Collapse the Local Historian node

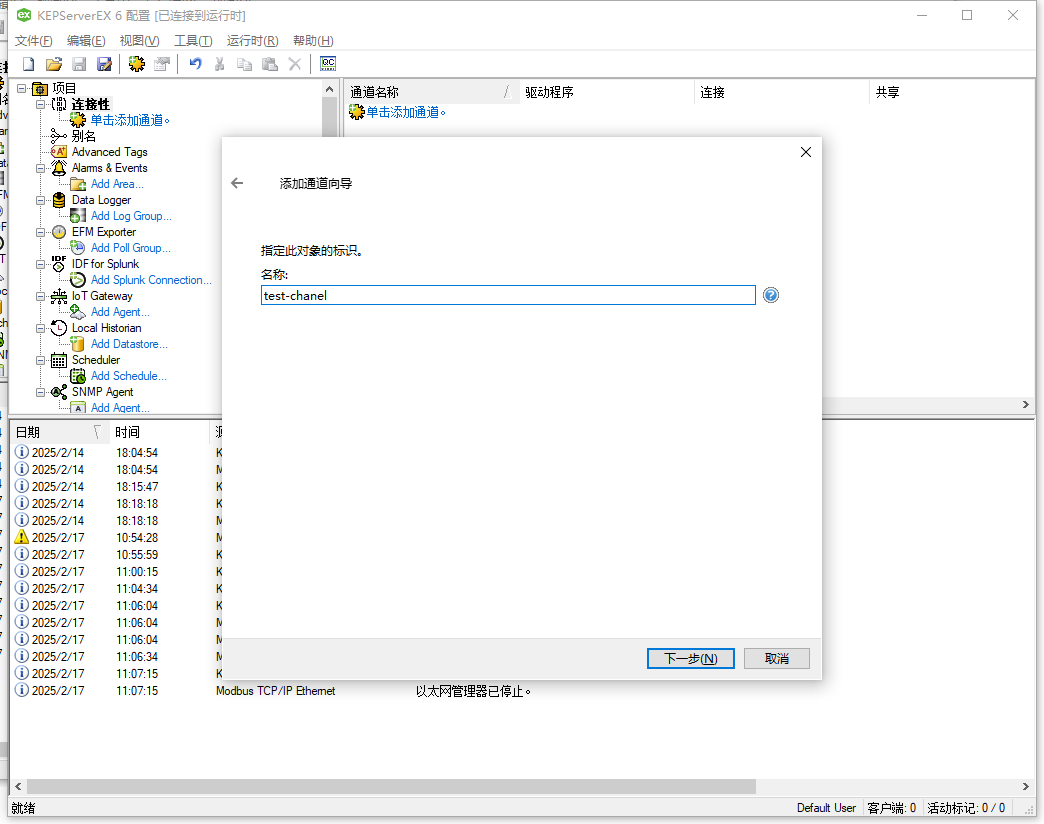[x=41, y=328]
